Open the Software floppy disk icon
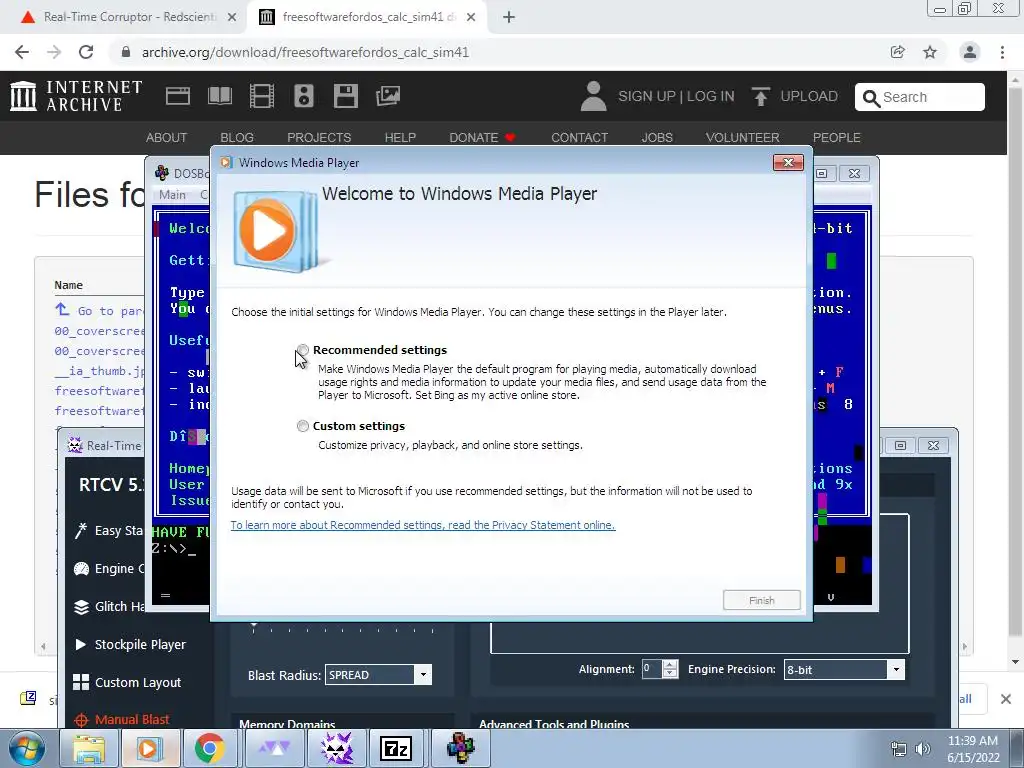This screenshot has width=1024, height=768. (x=345, y=96)
